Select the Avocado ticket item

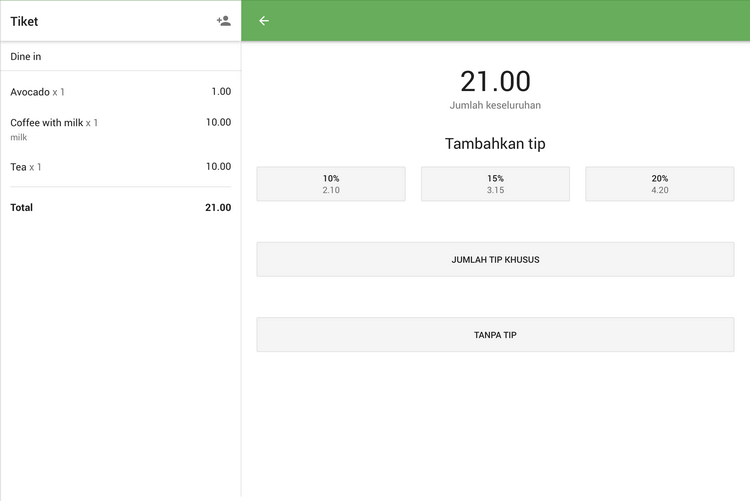click(37, 92)
